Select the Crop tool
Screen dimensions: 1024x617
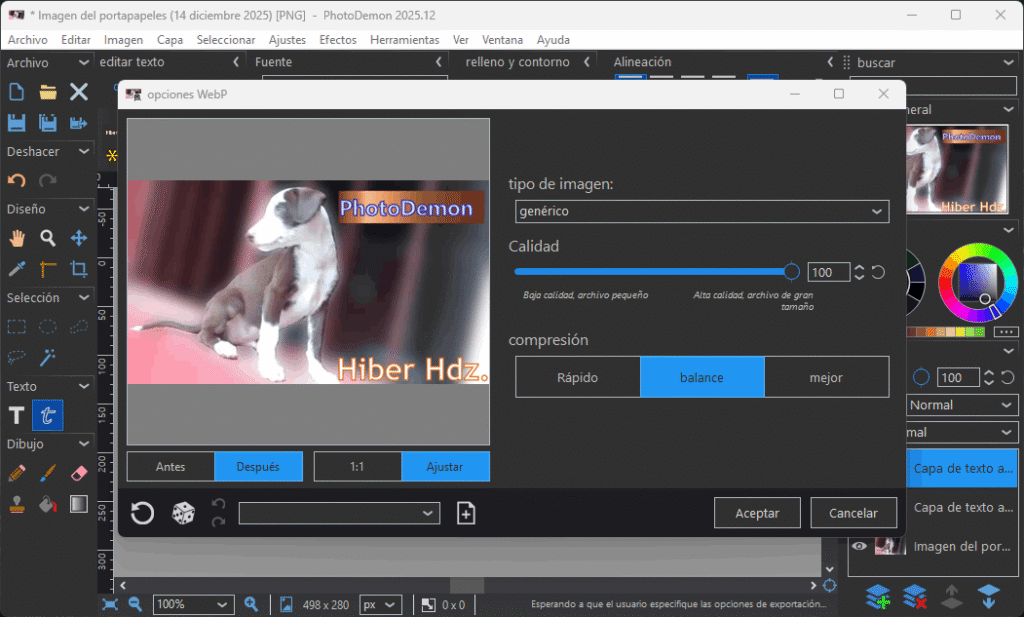pyautogui.click(x=78, y=269)
